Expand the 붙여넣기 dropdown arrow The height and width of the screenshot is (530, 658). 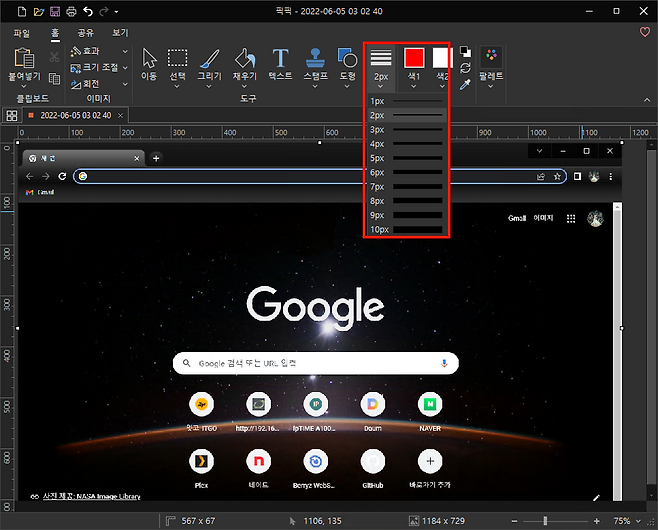pos(24,86)
